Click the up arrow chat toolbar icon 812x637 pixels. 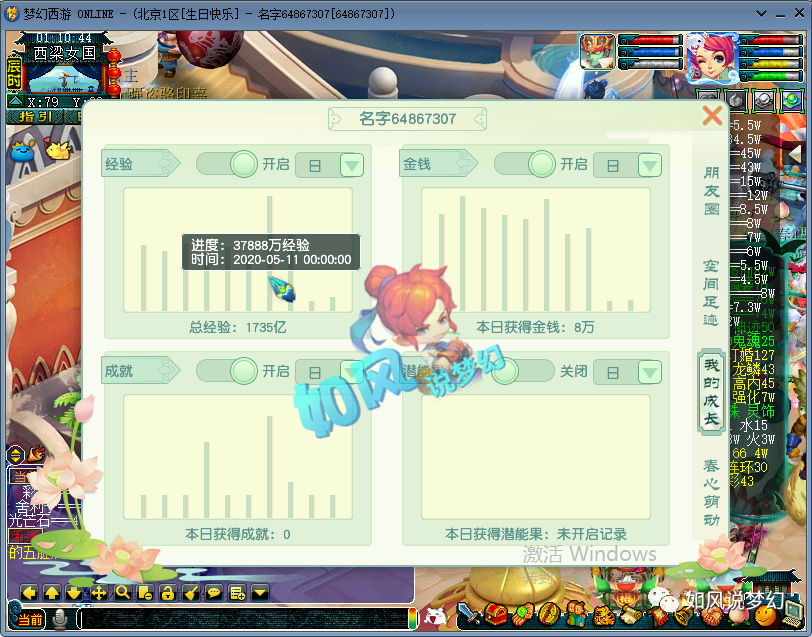pos(52,593)
